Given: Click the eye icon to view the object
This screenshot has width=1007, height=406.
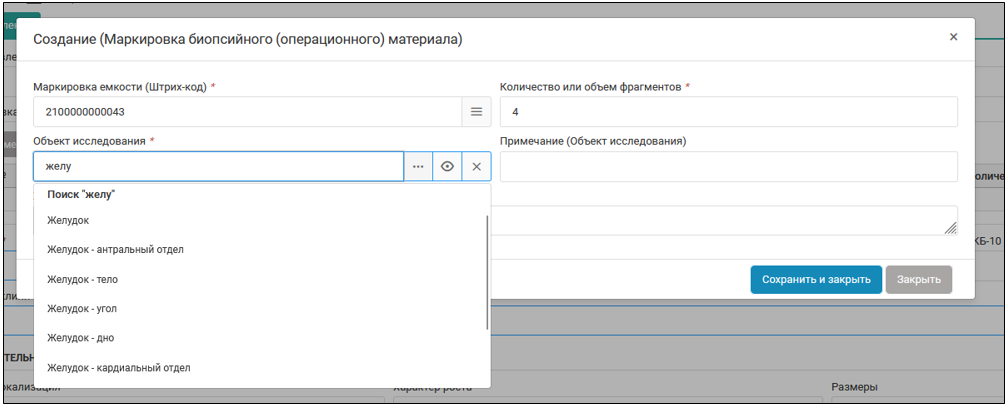Looking at the screenshot, I should (447, 167).
